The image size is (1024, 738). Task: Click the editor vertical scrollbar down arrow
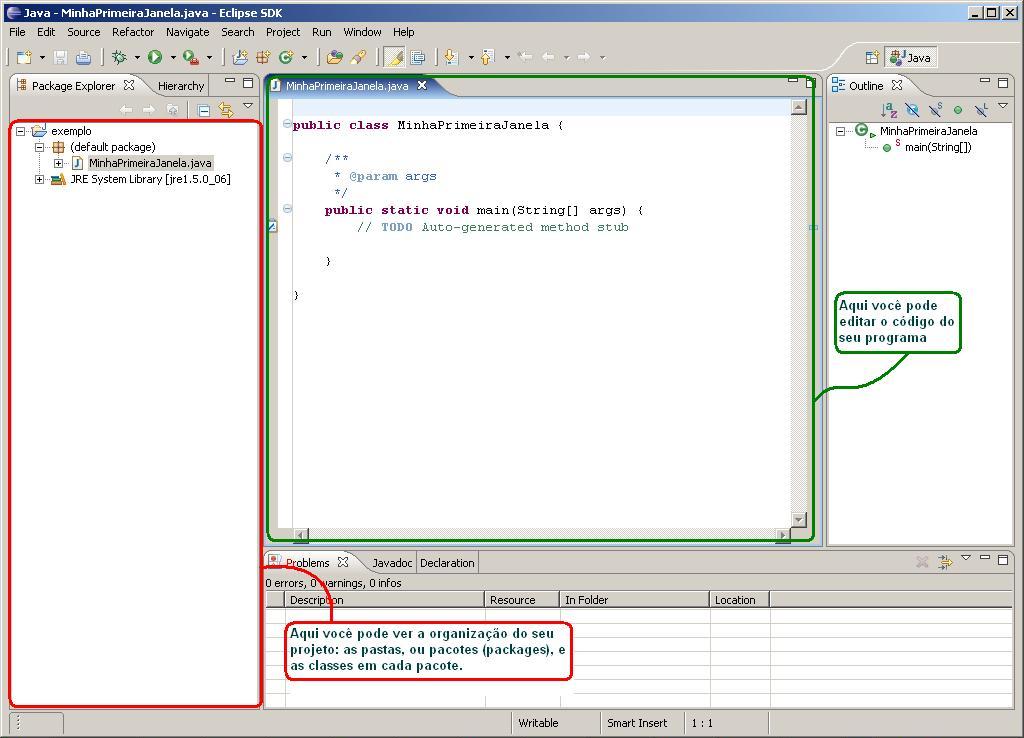pos(799,520)
